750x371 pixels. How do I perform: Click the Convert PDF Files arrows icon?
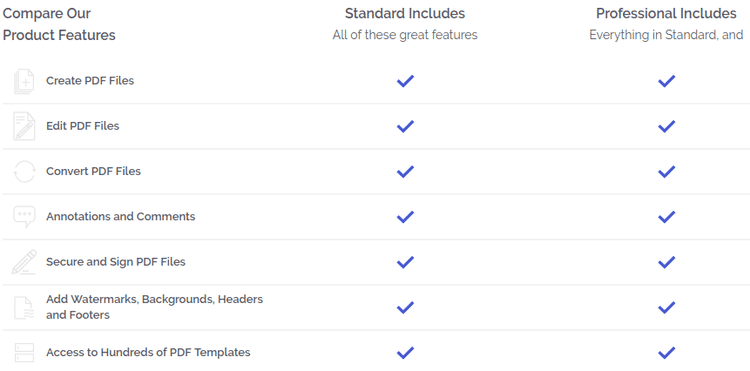click(x=24, y=171)
